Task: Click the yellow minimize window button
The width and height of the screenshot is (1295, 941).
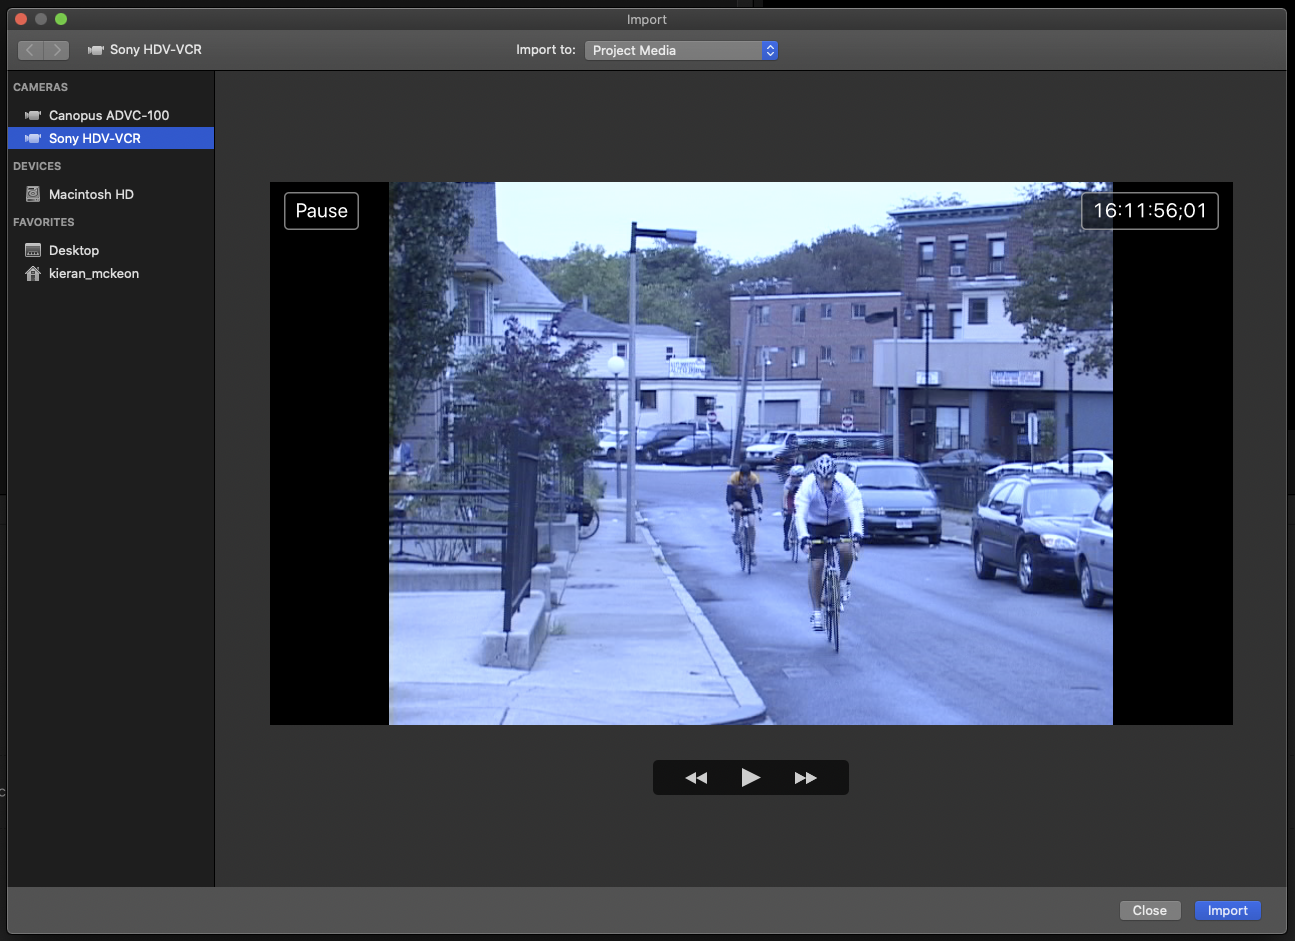Action: 41,19
